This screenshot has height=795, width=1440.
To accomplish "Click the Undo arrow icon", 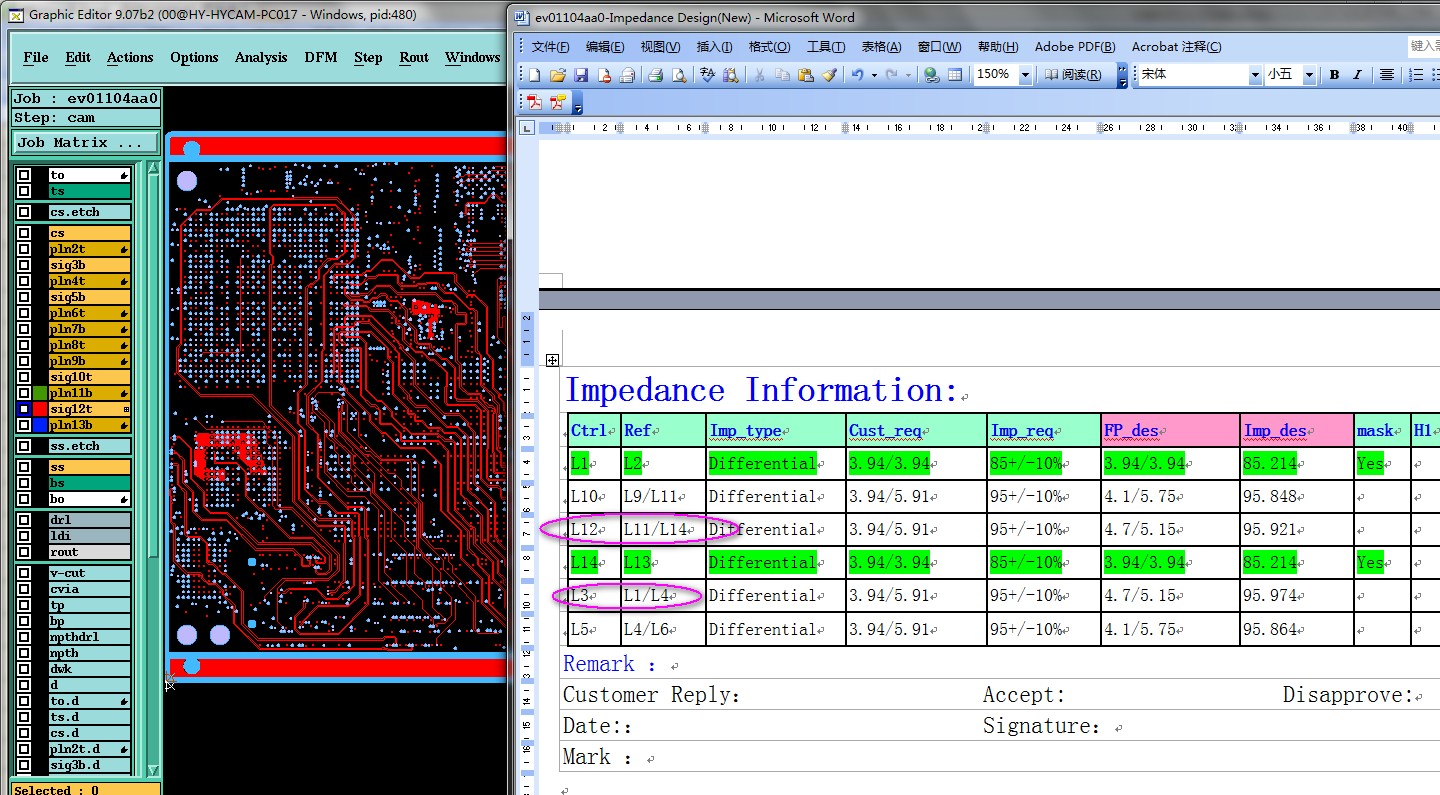I will click(x=857, y=75).
